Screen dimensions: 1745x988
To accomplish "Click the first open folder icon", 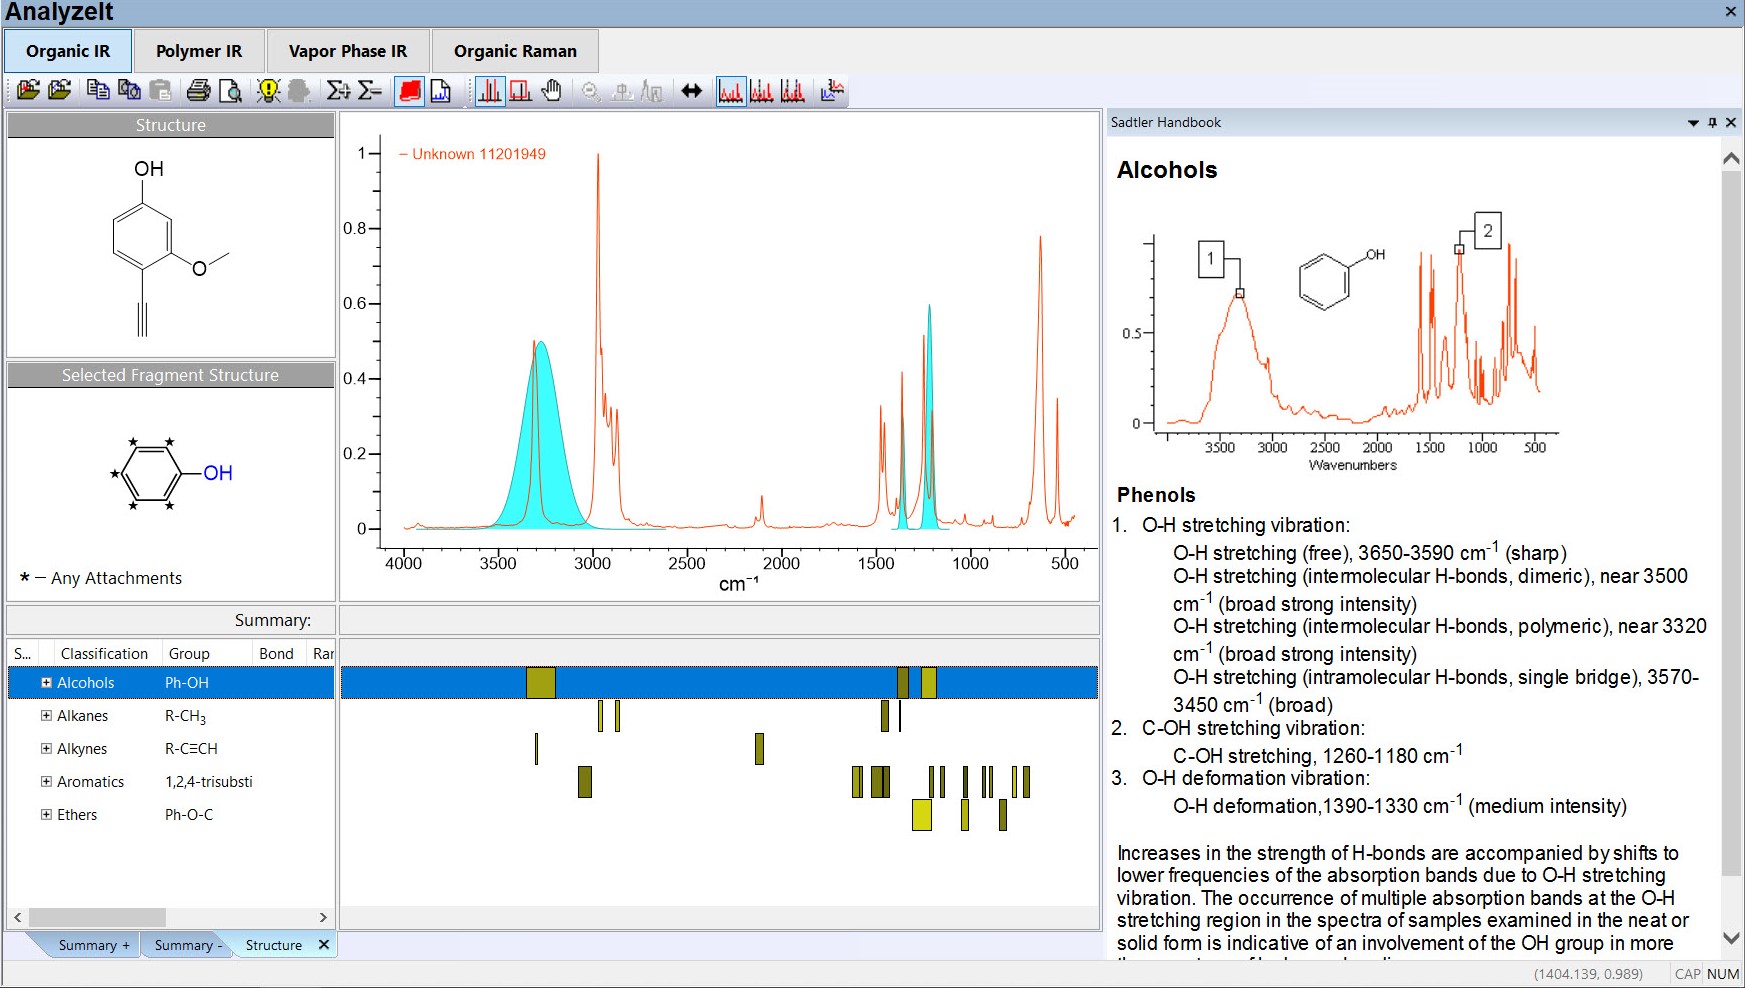I will (x=28, y=91).
